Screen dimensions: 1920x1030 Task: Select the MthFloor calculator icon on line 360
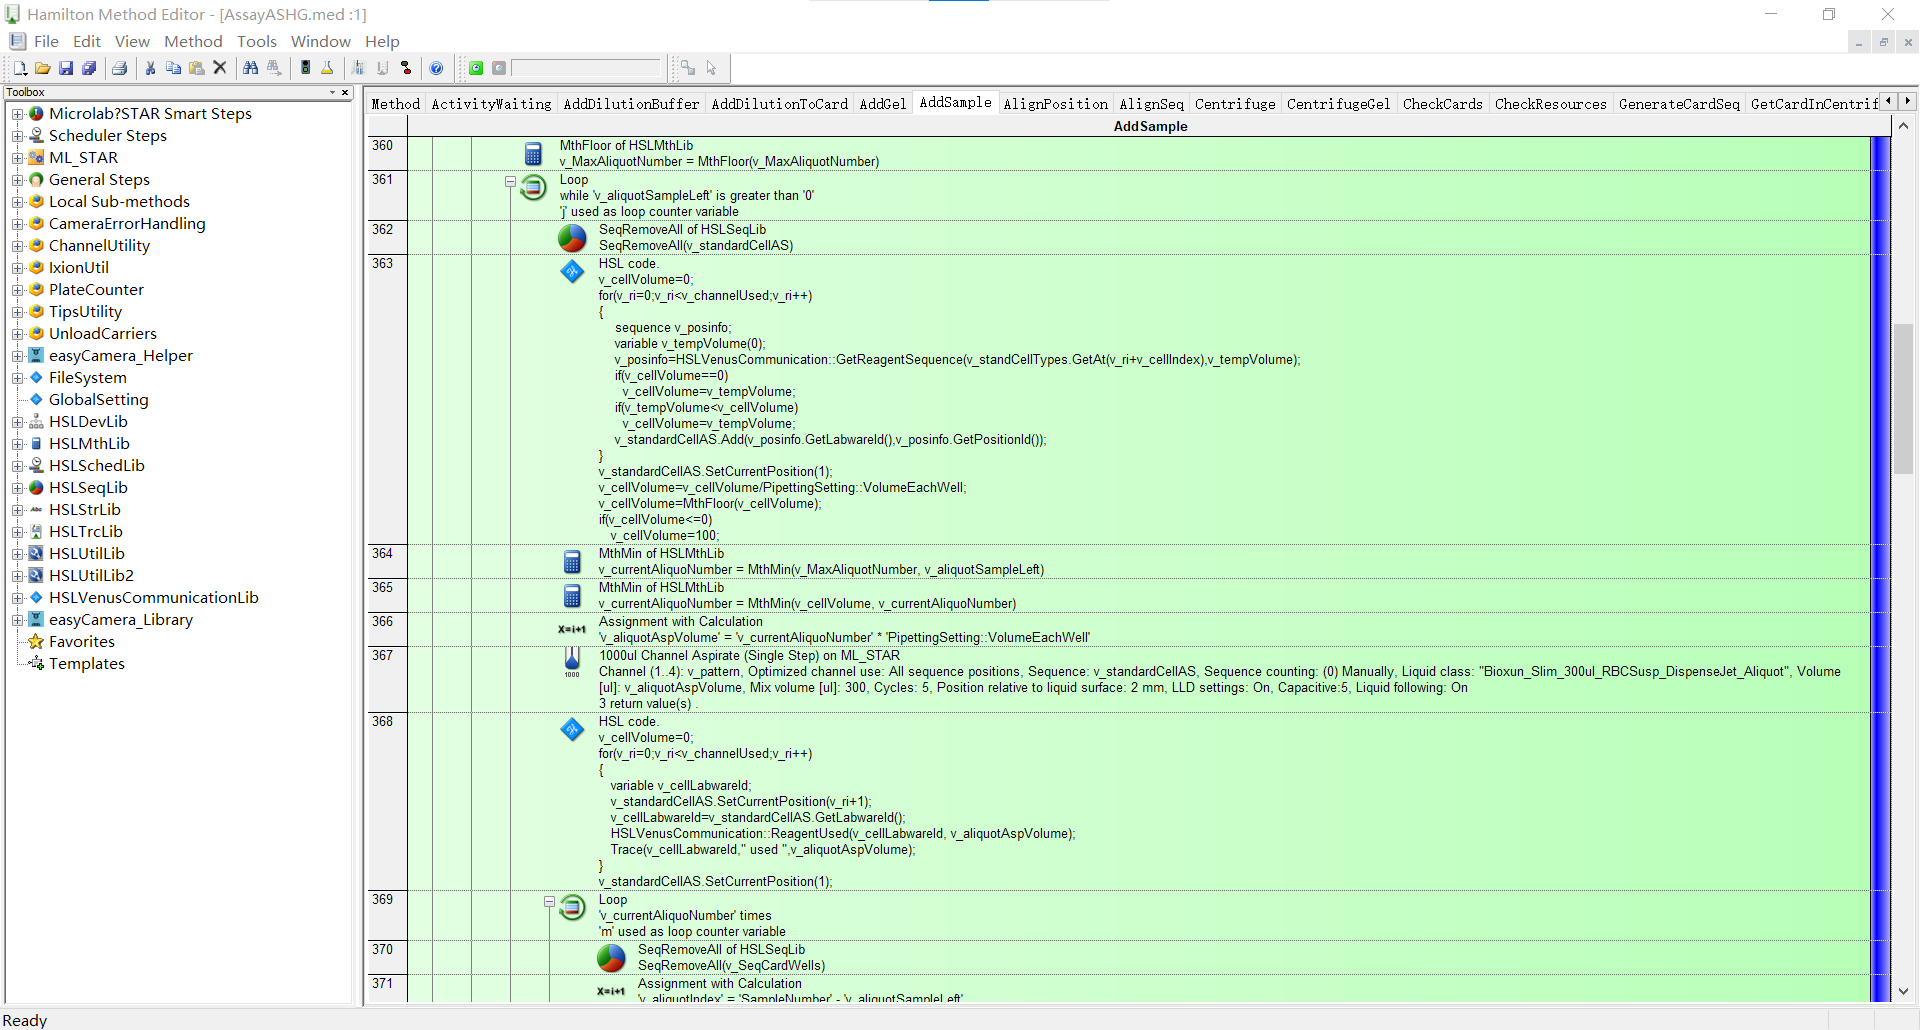(533, 153)
